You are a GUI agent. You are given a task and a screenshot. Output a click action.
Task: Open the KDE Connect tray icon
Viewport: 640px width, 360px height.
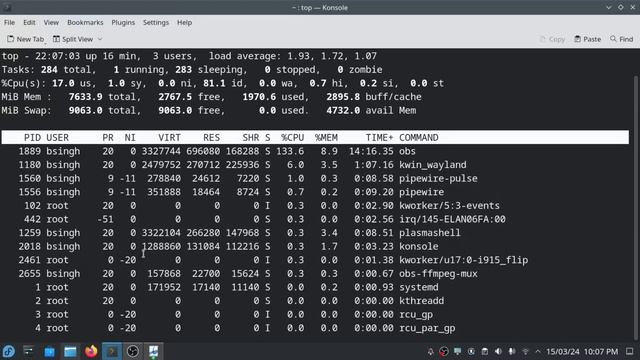tap(471, 351)
